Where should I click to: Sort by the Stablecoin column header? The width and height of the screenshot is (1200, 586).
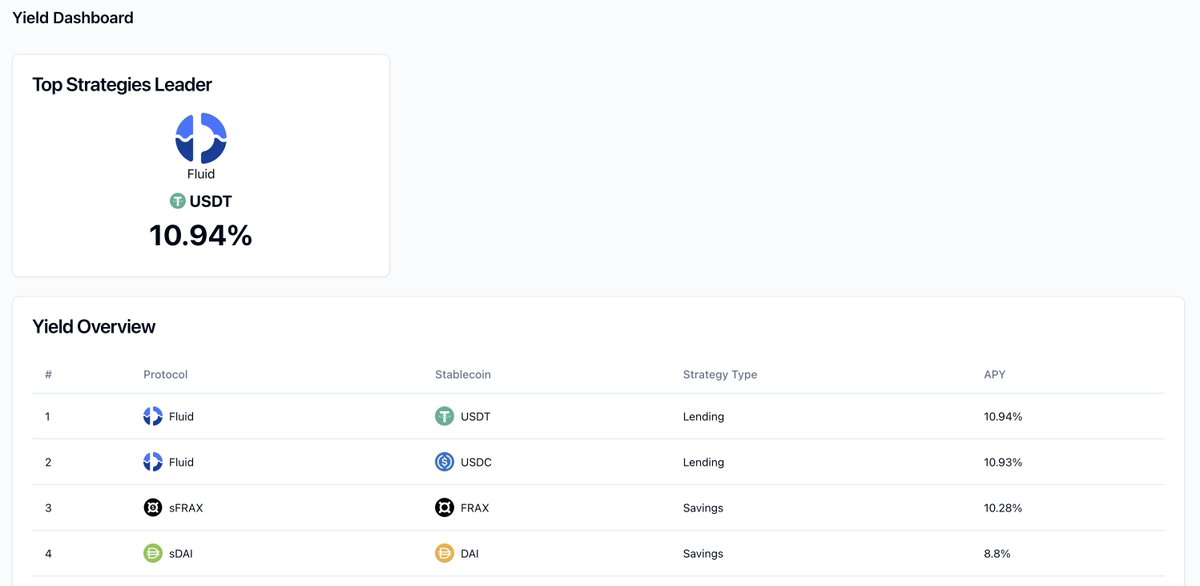pyautogui.click(x=462, y=374)
